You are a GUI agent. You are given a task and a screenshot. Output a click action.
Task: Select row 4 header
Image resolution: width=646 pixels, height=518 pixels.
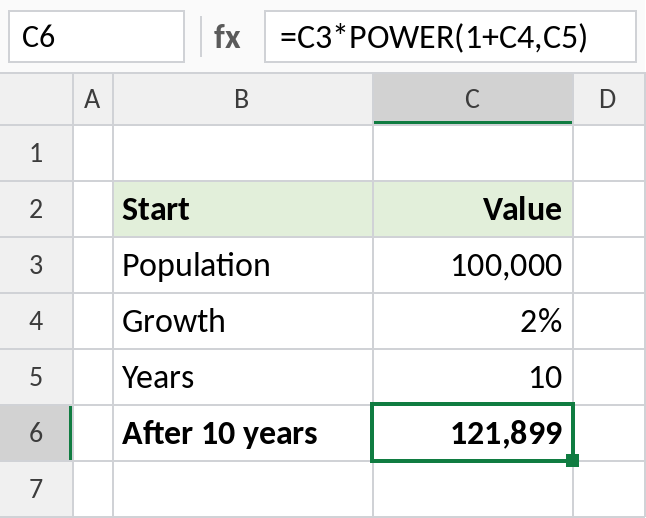36,321
